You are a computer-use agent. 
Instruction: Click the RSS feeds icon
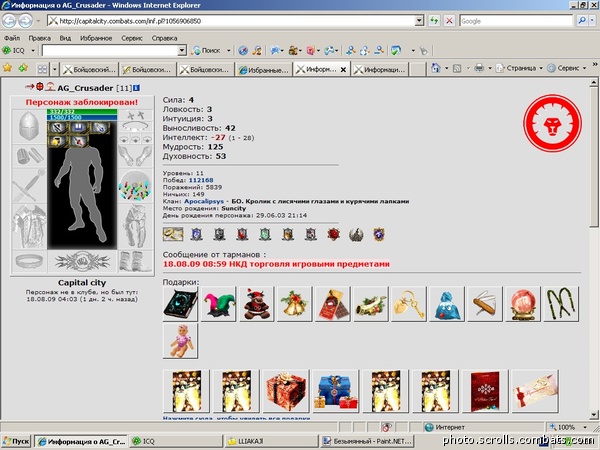pos(457,68)
